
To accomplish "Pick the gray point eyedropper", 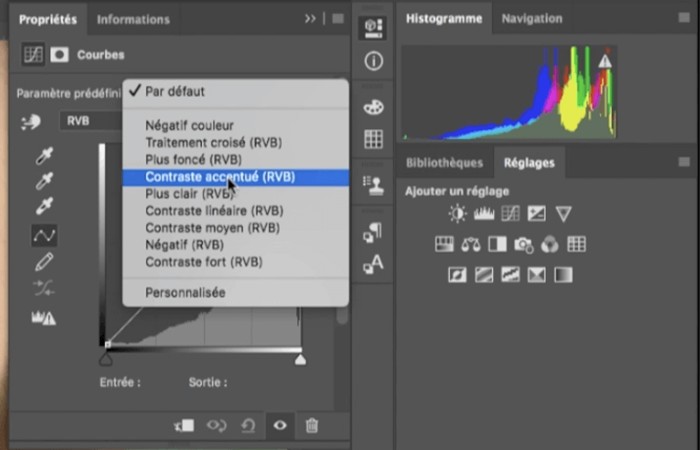I will point(44,181).
